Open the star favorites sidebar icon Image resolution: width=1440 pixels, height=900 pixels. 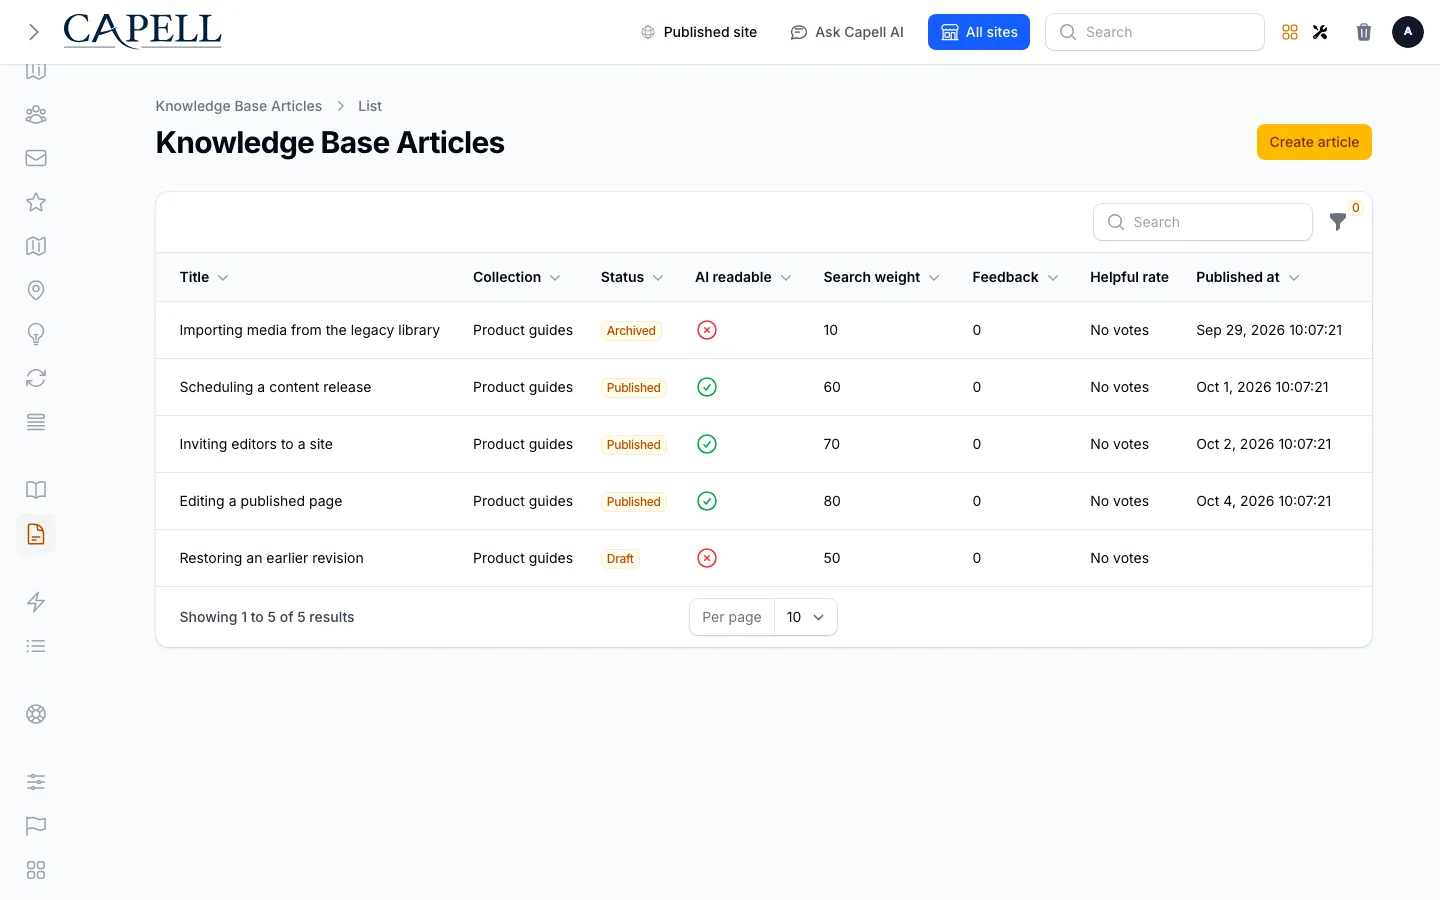[x=36, y=202]
